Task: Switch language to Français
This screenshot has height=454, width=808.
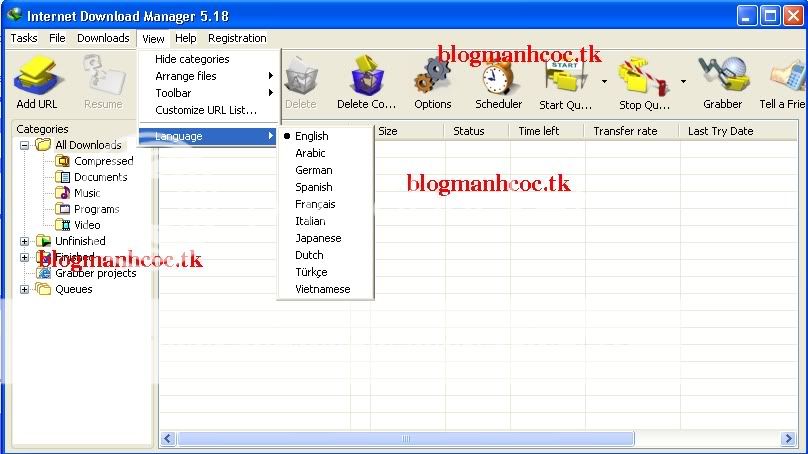Action: (325, 204)
